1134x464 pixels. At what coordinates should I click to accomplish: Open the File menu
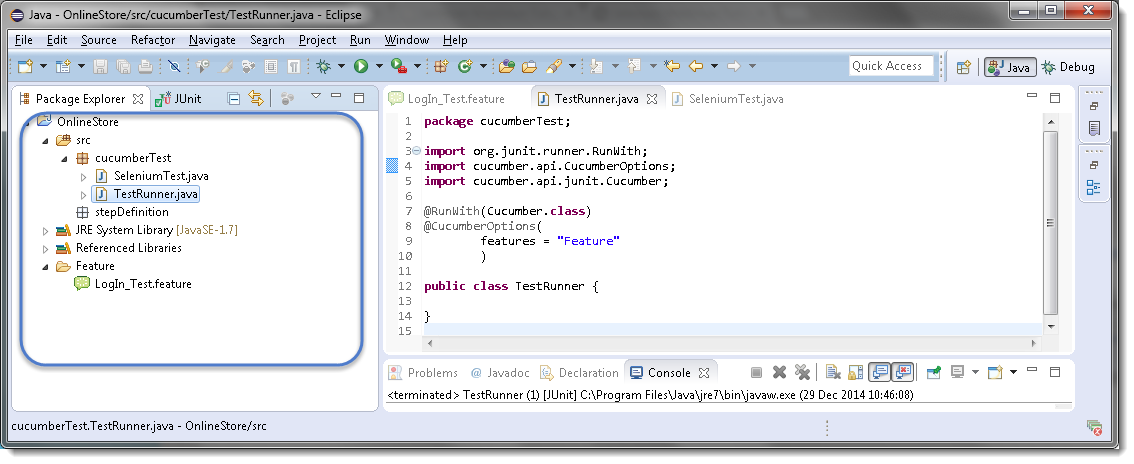23,40
